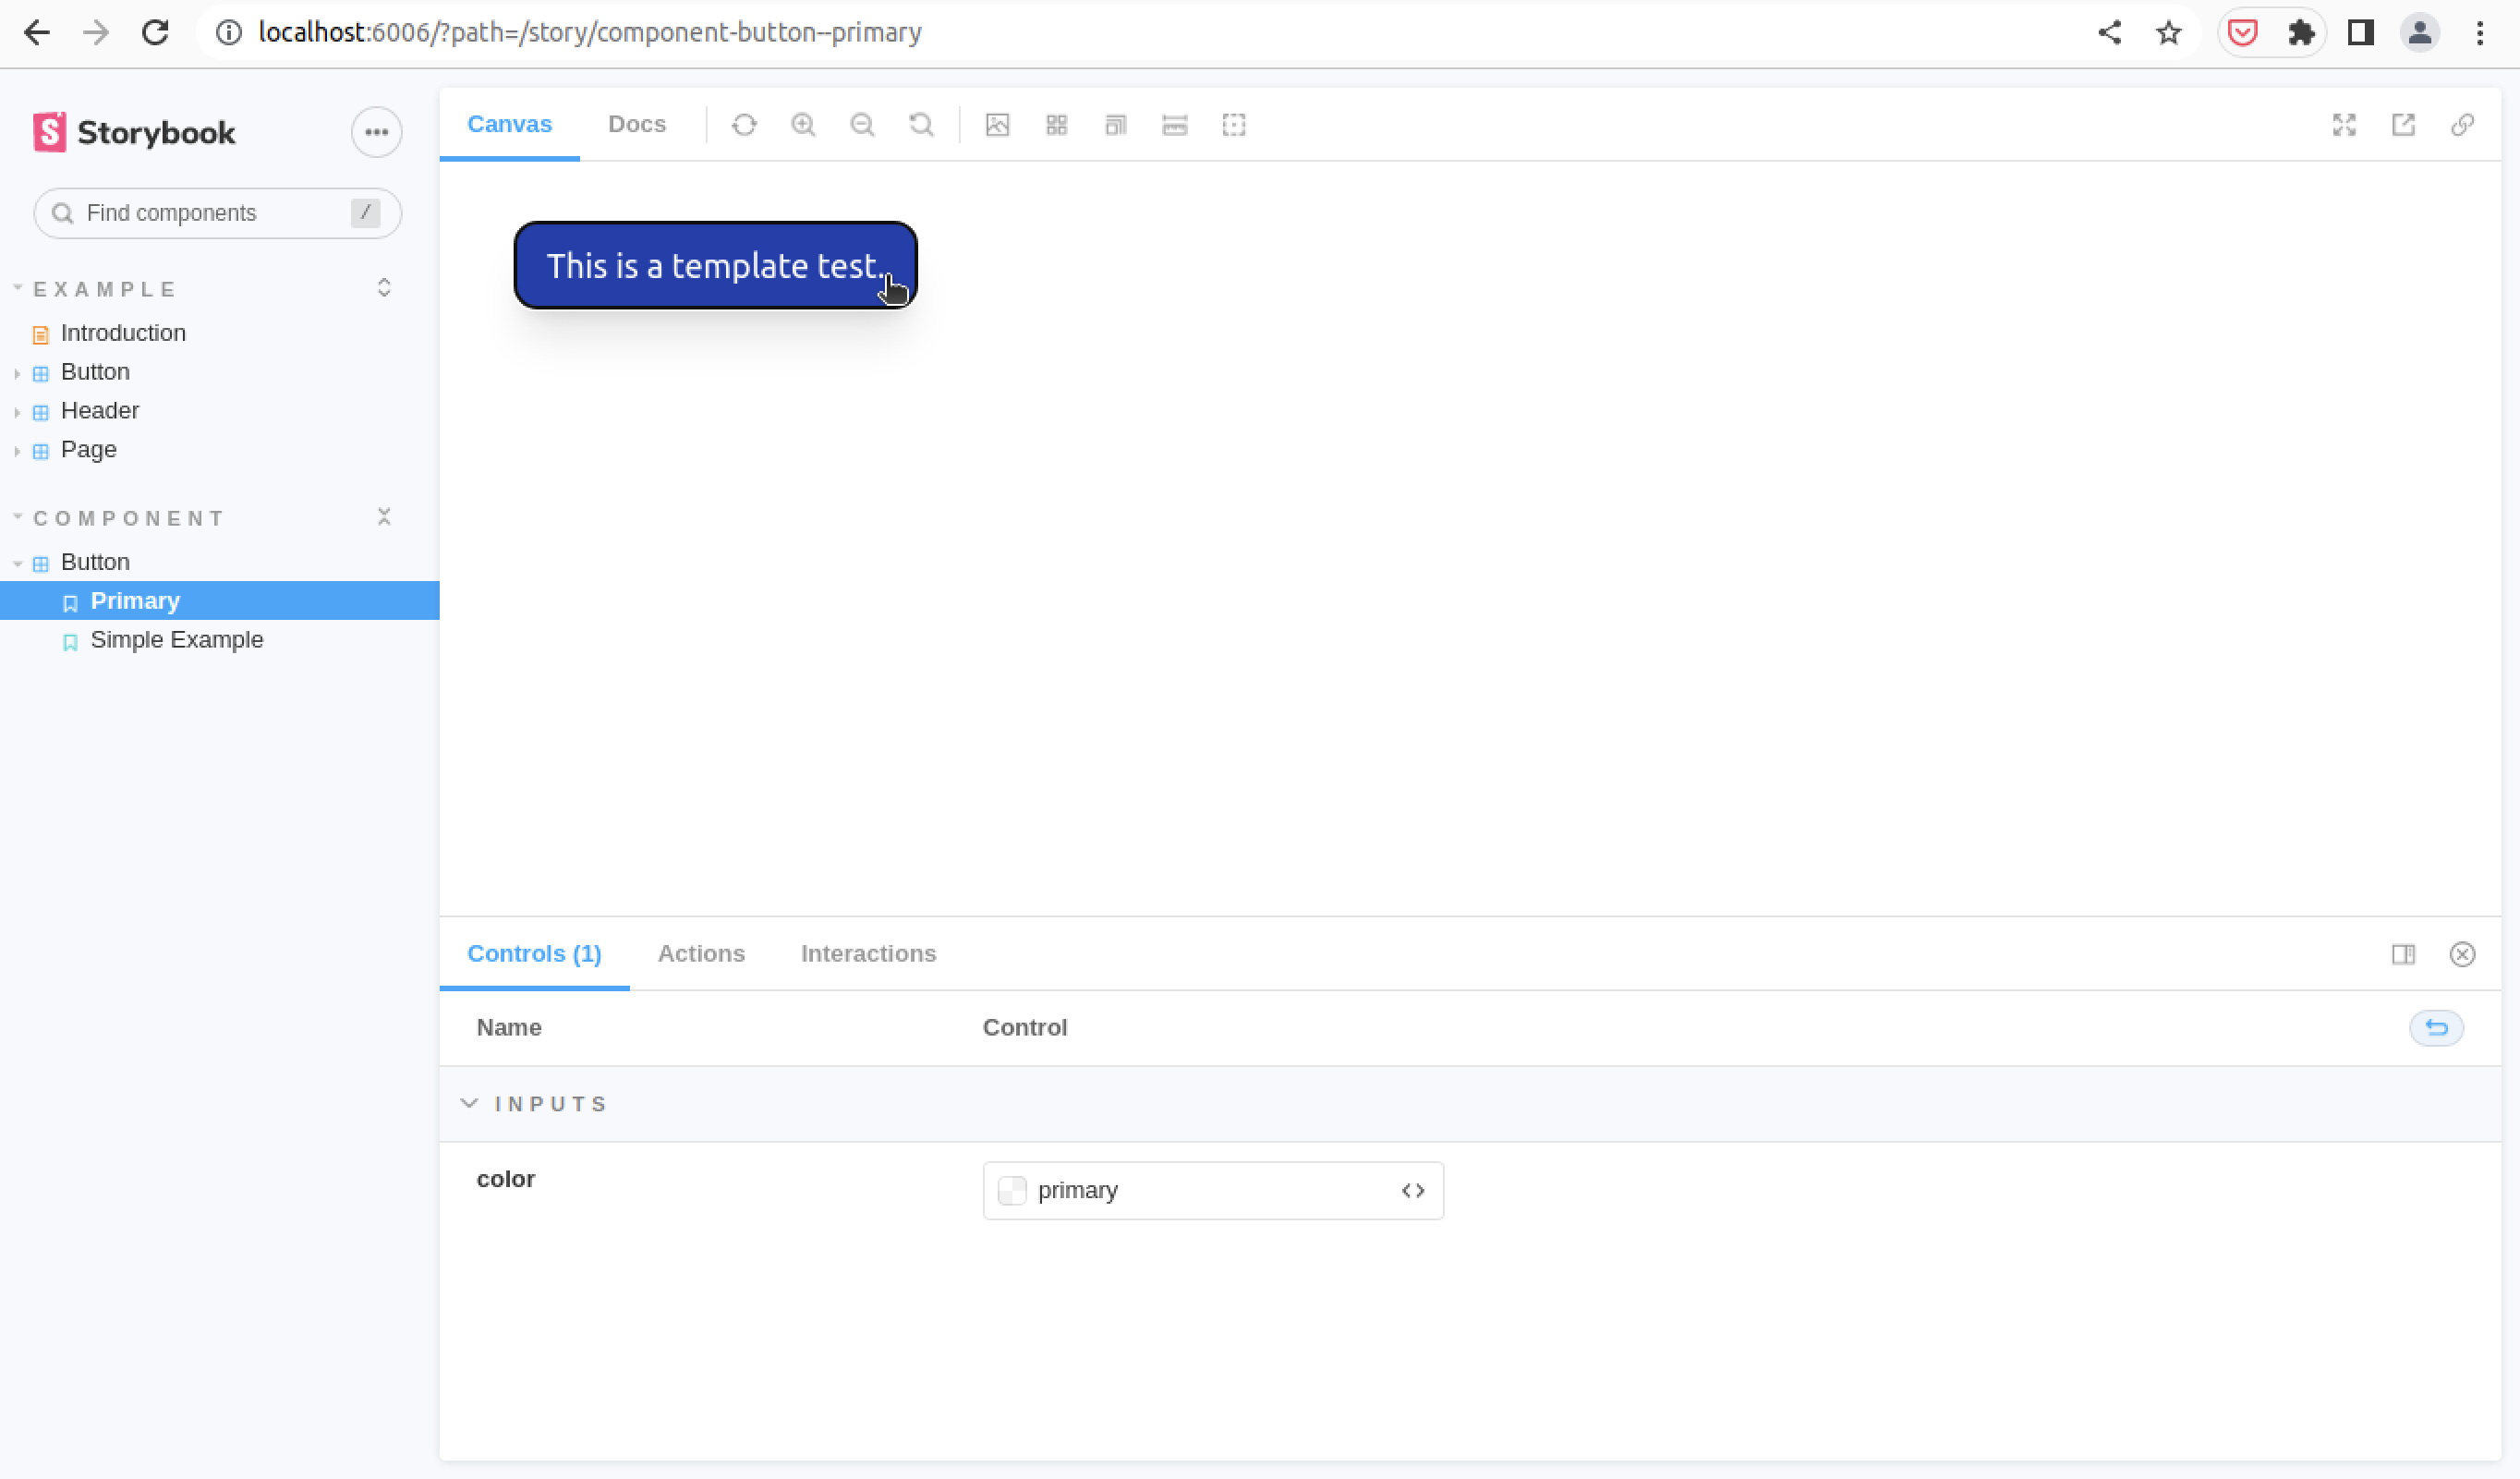Toggle the grid overlay
2520x1479 pixels.
point(1056,125)
